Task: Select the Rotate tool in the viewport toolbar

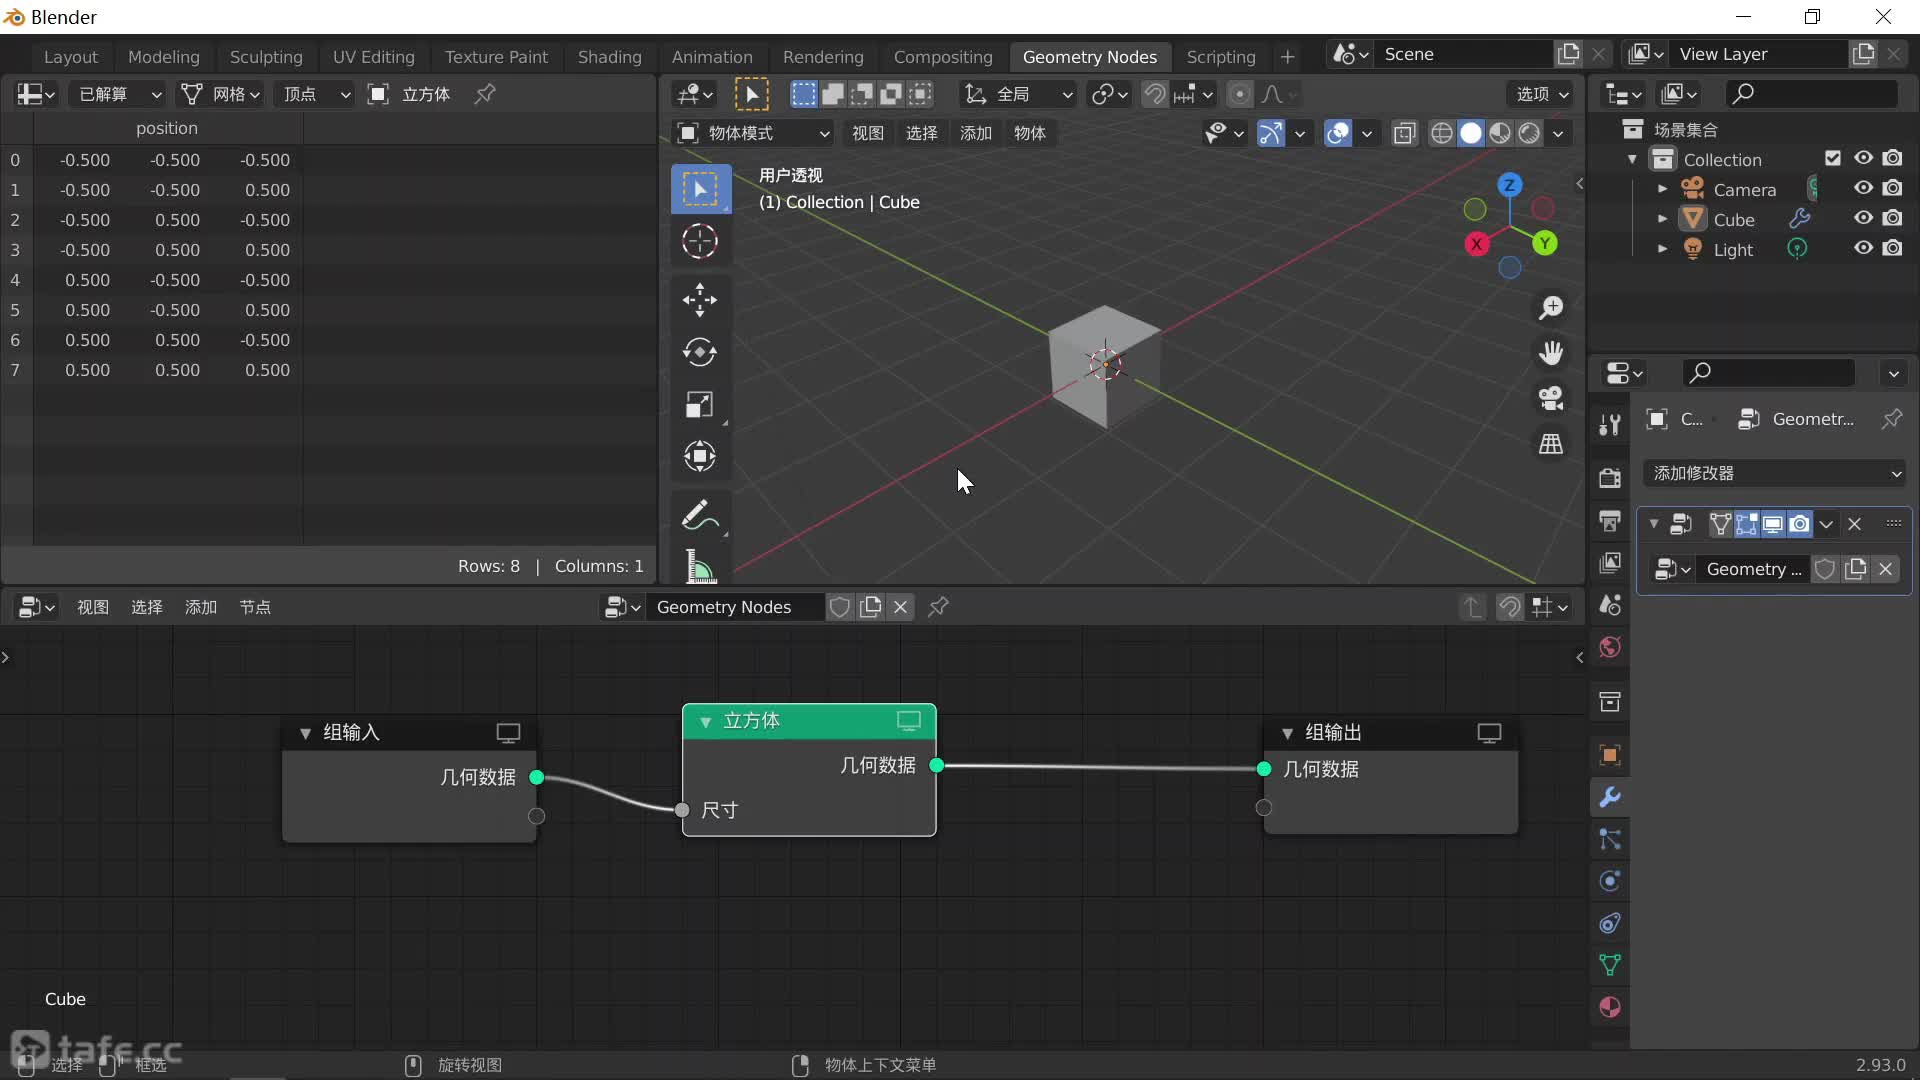Action: [x=700, y=352]
